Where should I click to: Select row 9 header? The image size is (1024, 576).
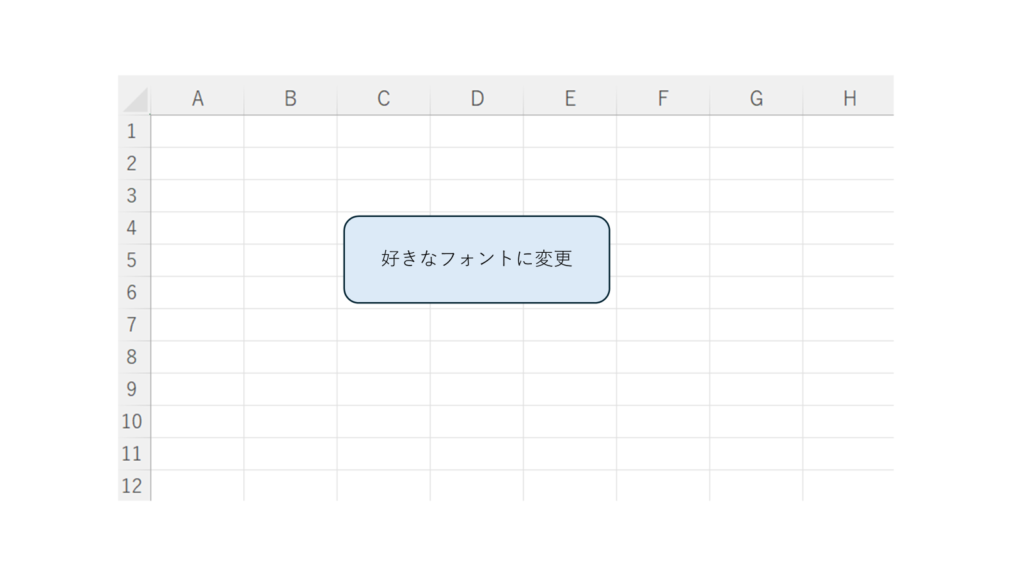click(x=132, y=389)
